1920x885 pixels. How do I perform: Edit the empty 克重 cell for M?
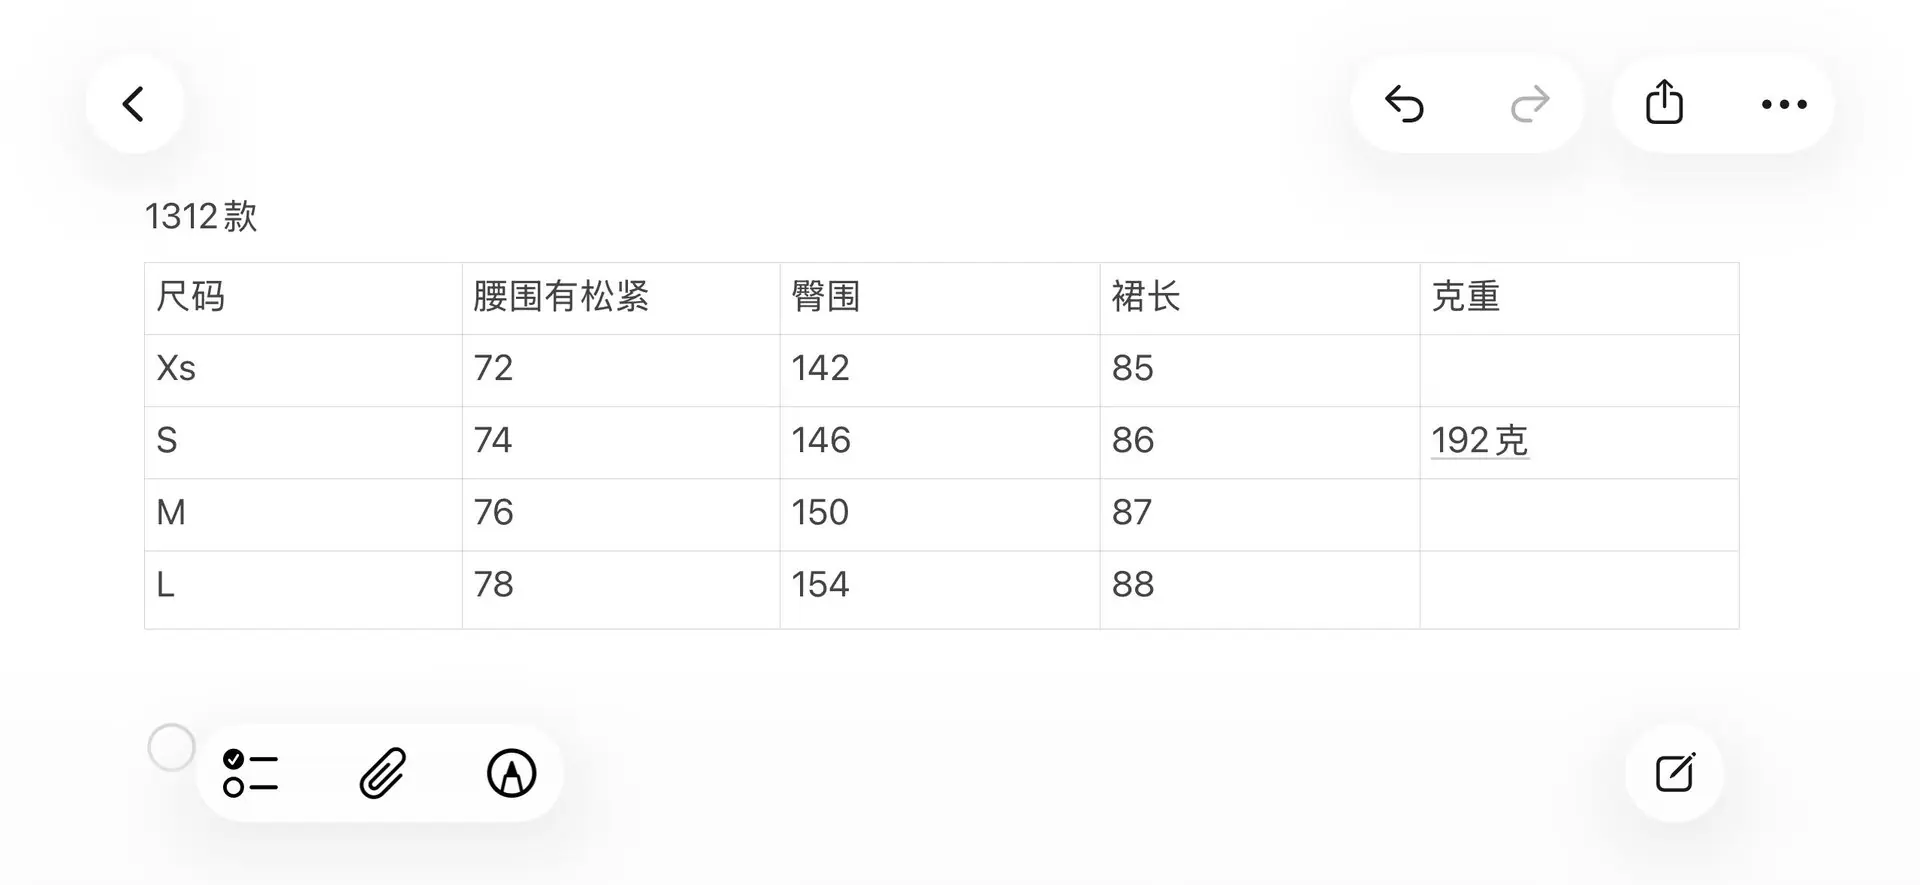coord(1579,514)
